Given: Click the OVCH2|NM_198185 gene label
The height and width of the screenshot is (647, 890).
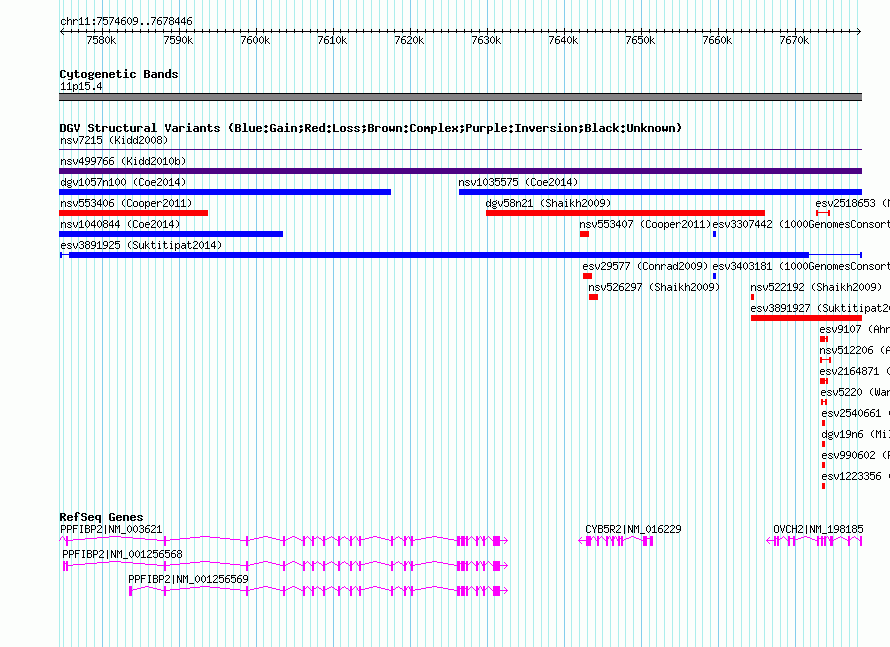Looking at the screenshot, I should click(x=818, y=529).
